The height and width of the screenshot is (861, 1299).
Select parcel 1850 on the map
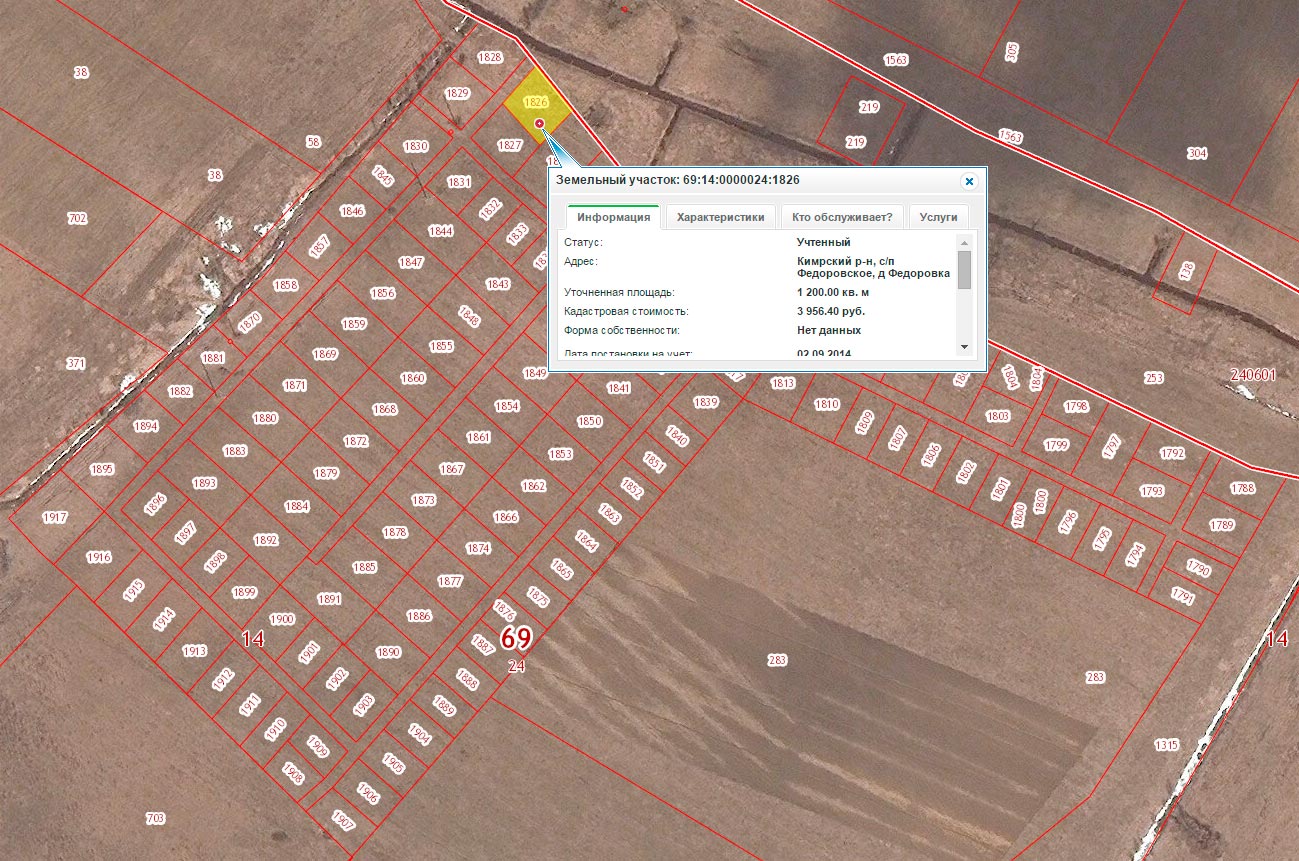click(590, 421)
